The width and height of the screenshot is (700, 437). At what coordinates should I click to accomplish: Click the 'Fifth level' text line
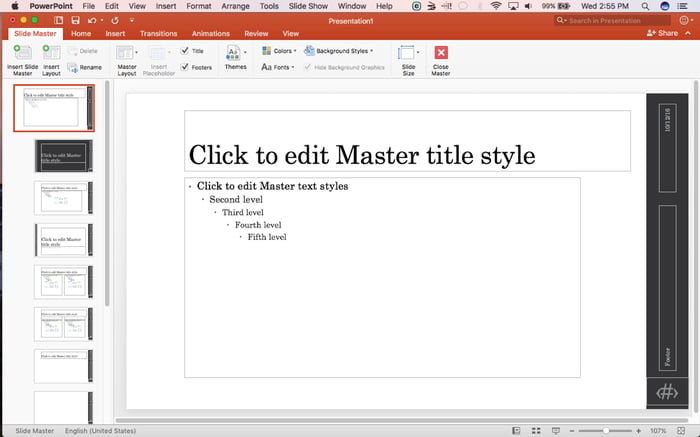click(267, 237)
